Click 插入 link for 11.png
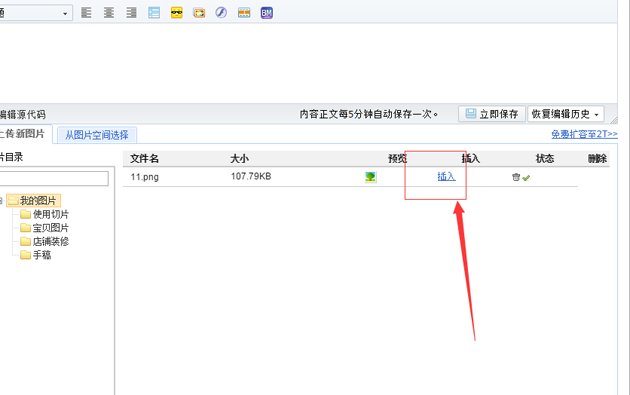630x395 pixels. click(446, 176)
